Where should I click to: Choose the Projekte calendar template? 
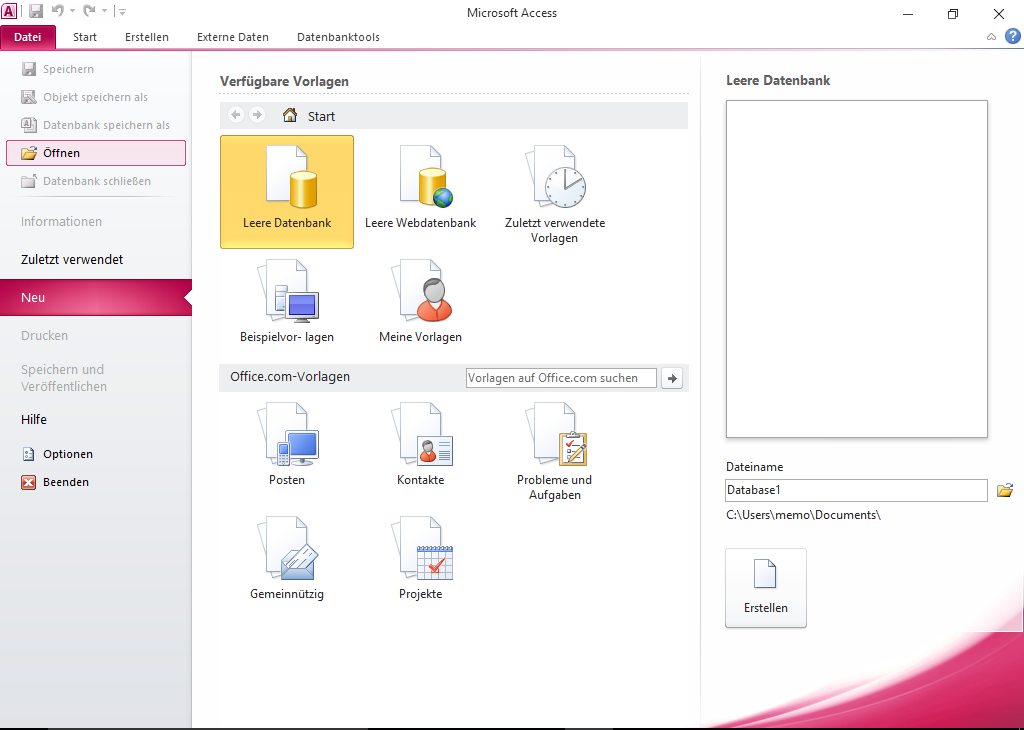pyautogui.click(x=420, y=551)
